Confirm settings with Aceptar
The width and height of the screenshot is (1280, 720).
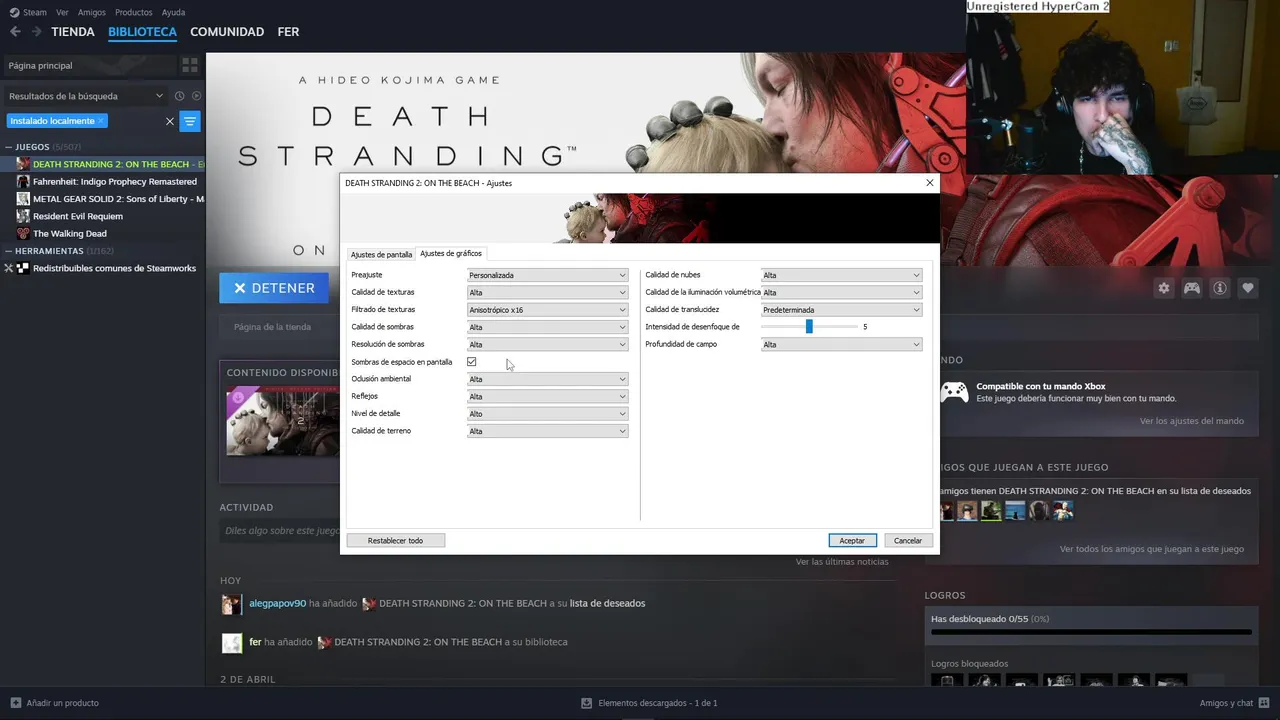pos(852,540)
